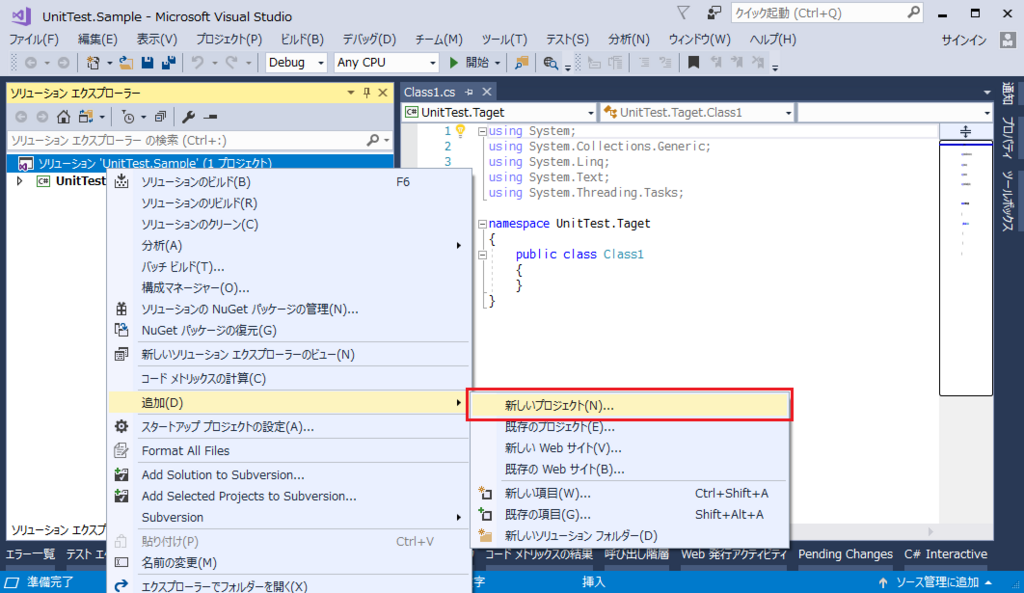
Task: Click the Collapse All icon in Solution Explorer
Action: coord(161,117)
